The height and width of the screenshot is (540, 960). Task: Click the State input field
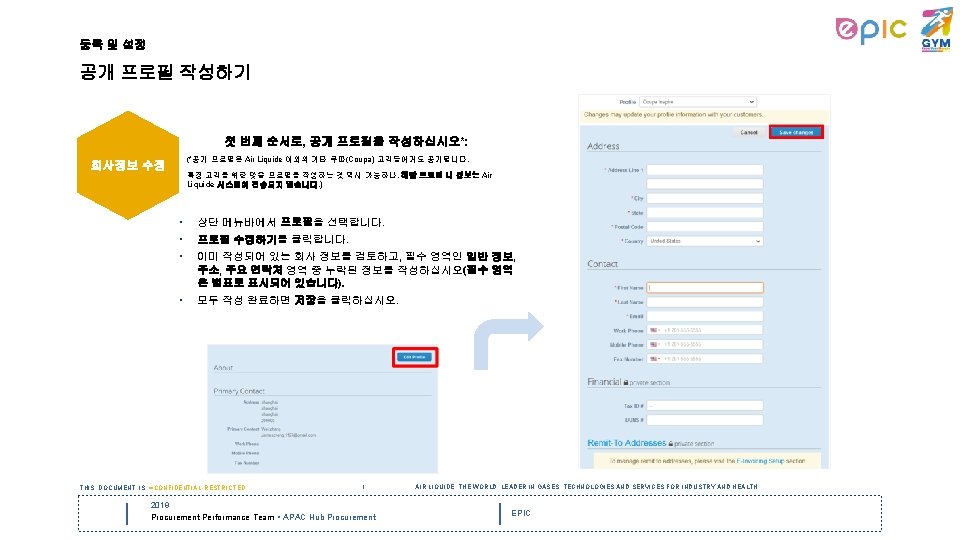[x=705, y=212]
